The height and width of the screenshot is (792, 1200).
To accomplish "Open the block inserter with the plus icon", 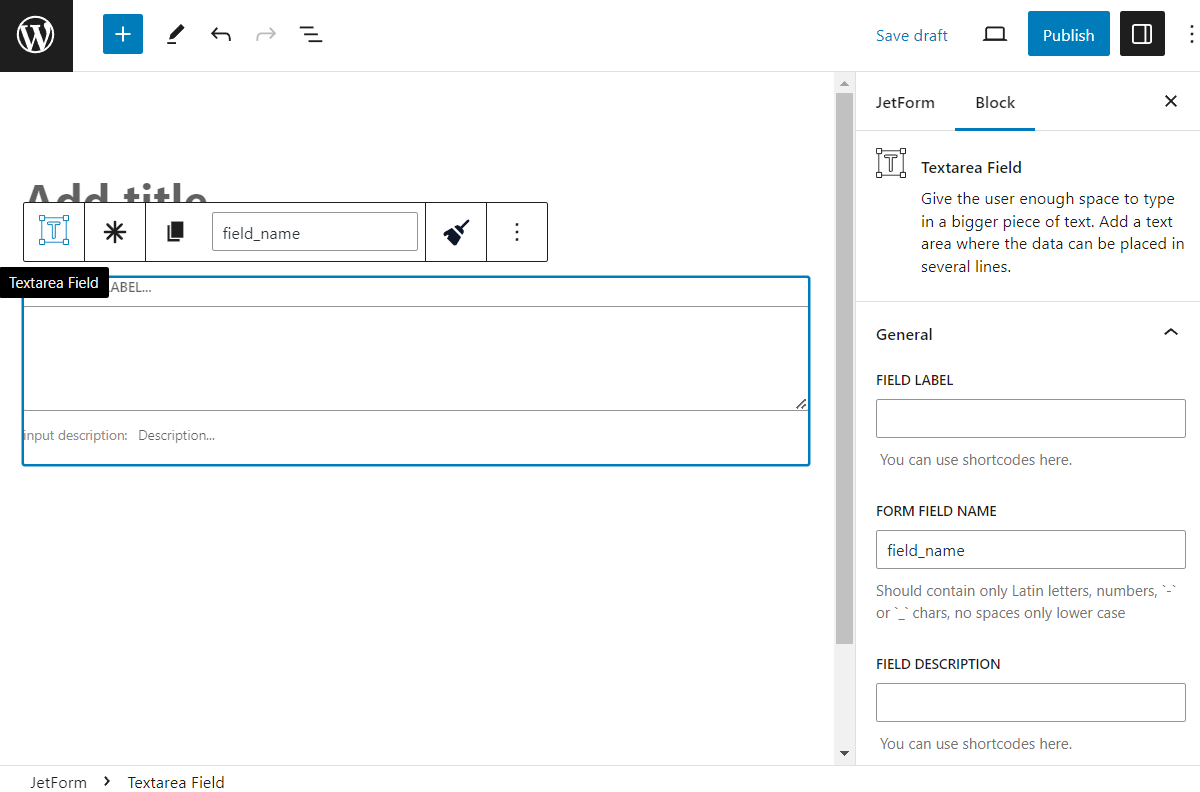I will [x=122, y=33].
